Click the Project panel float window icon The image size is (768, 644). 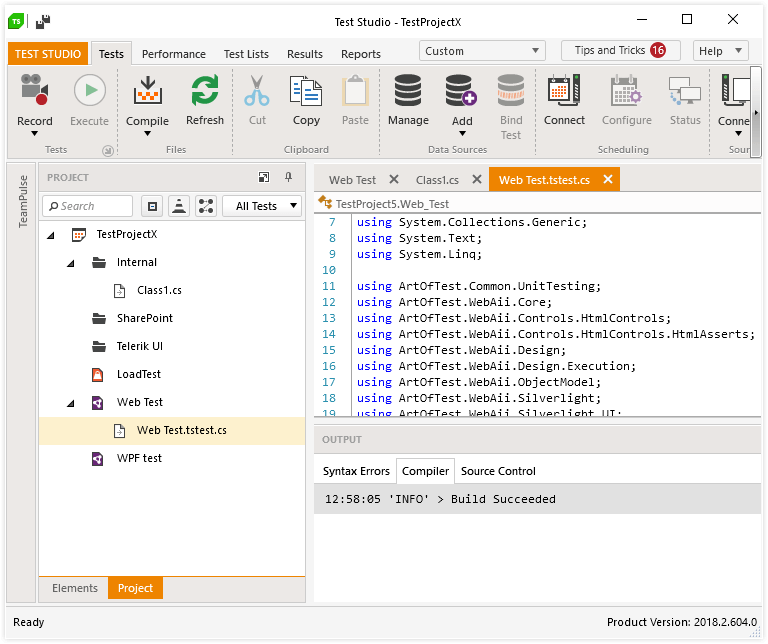click(x=264, y=177)
